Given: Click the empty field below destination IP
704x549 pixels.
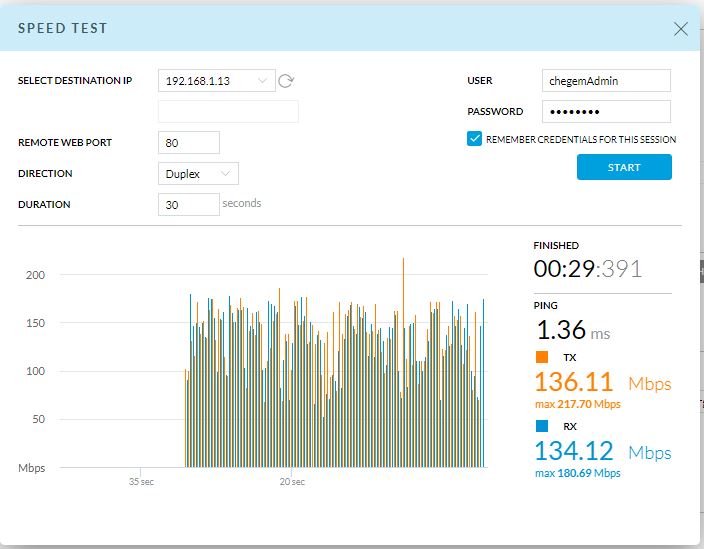Looking at the screenshot, I should point(228,111).
